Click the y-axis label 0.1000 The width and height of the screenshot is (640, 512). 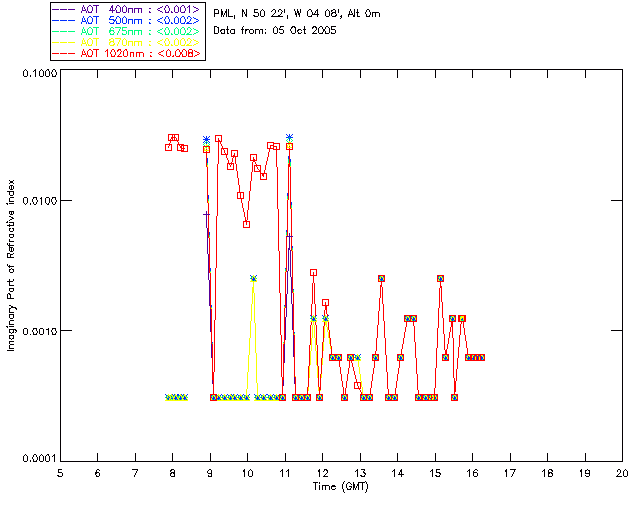(39, 73)
